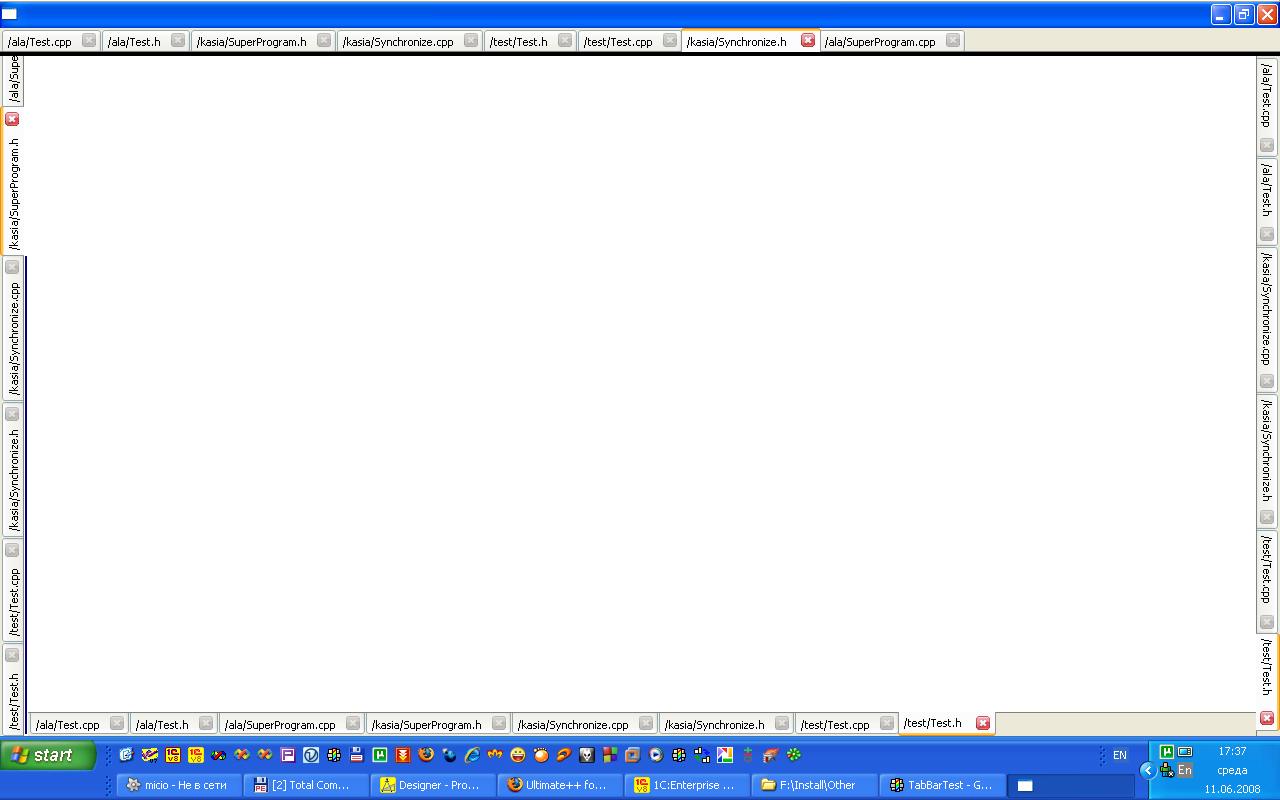Expand hidden system tray icons
Screen dimensions: 1280x800
coord(1148,770)
